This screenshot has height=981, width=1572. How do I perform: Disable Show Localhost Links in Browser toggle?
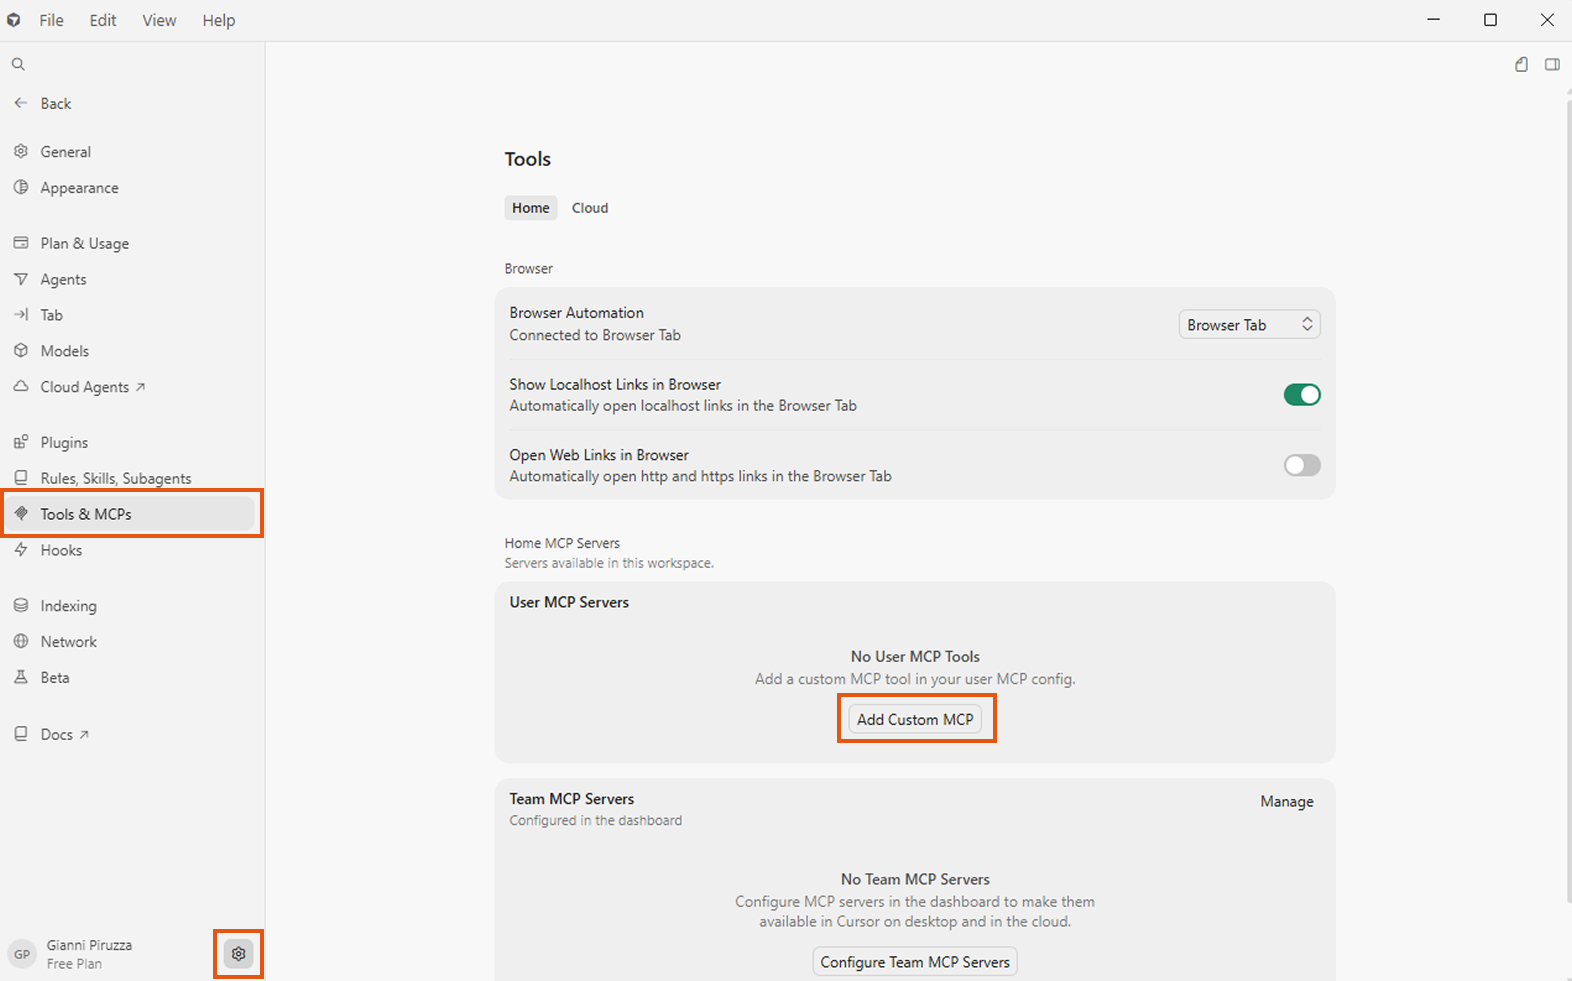[x=1302, y=395]
